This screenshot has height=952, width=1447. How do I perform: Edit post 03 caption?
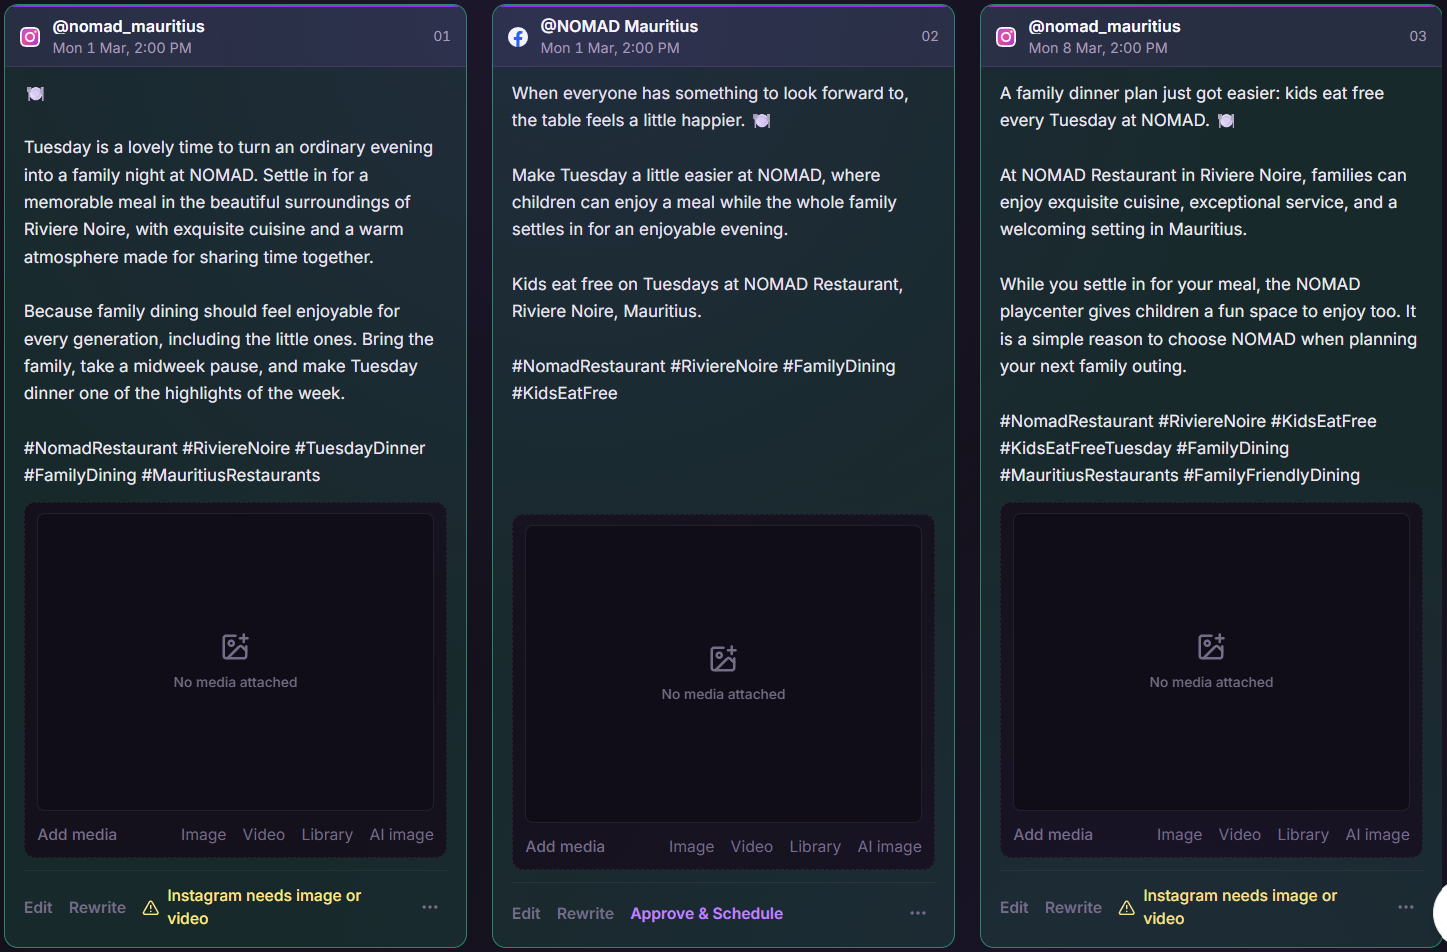(x=1014, y=907)
